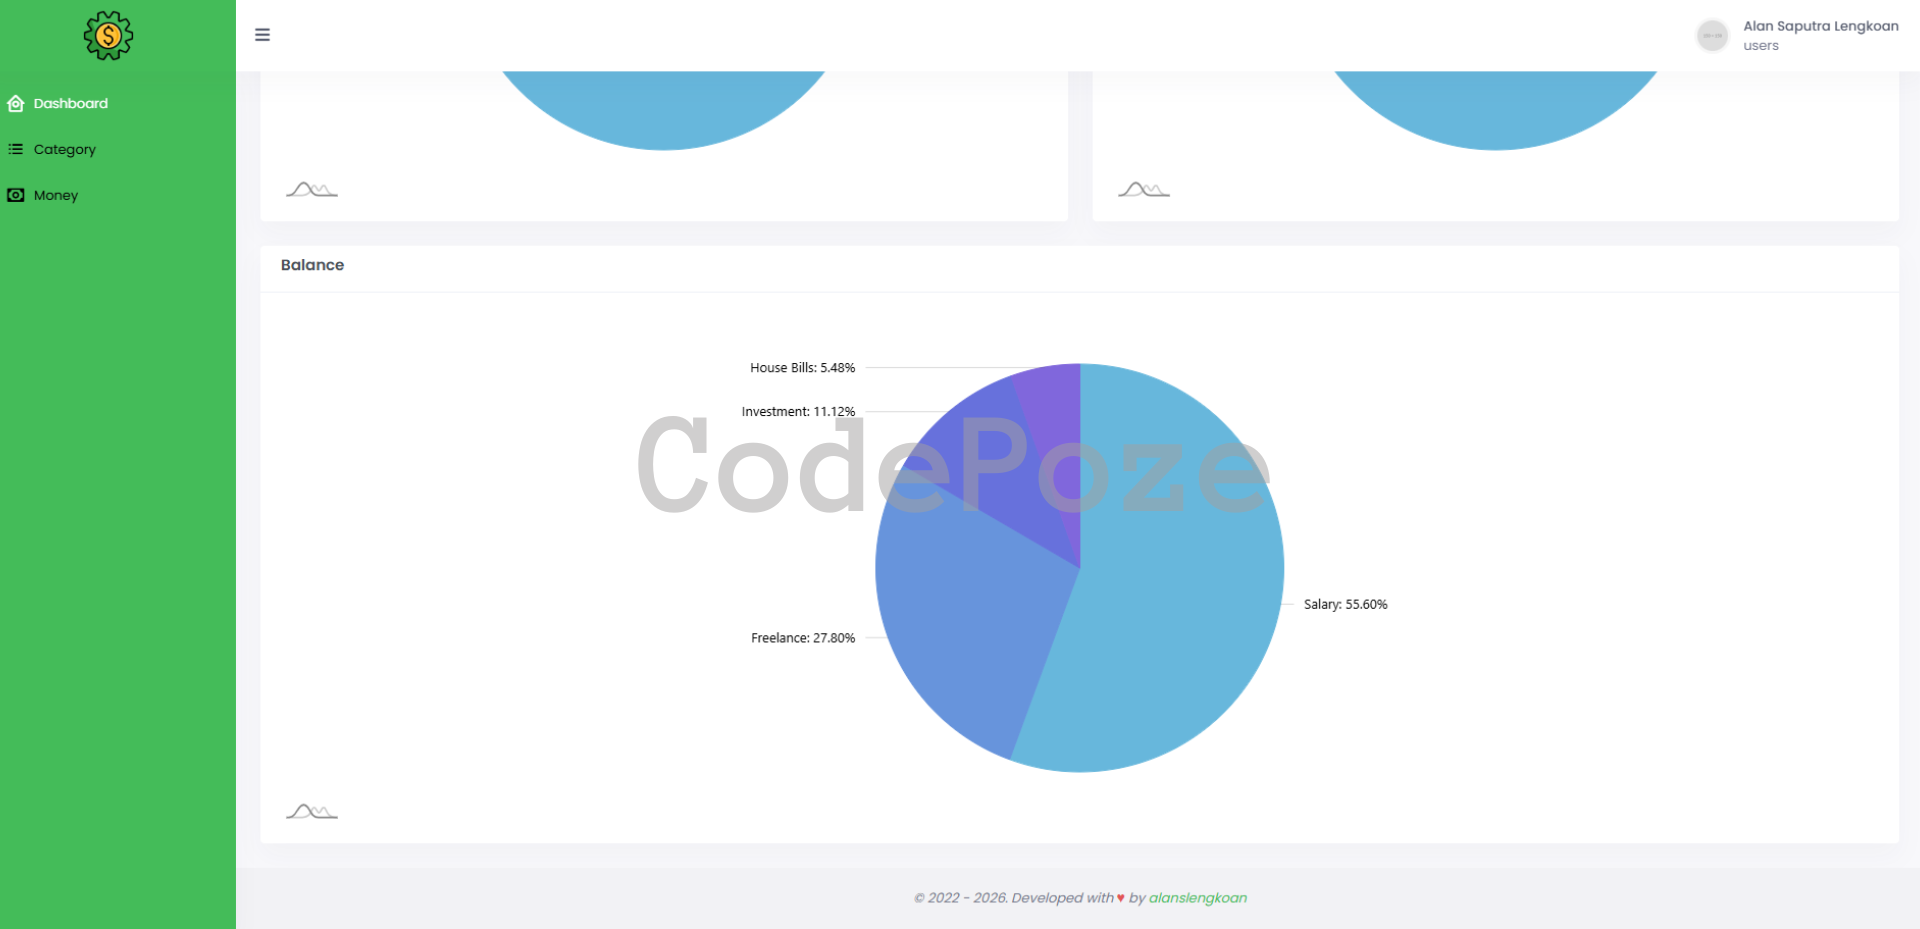Toggle the sidebar with hamburger icon
Screen dimensions: 1920x929
[x=262, y=35]
